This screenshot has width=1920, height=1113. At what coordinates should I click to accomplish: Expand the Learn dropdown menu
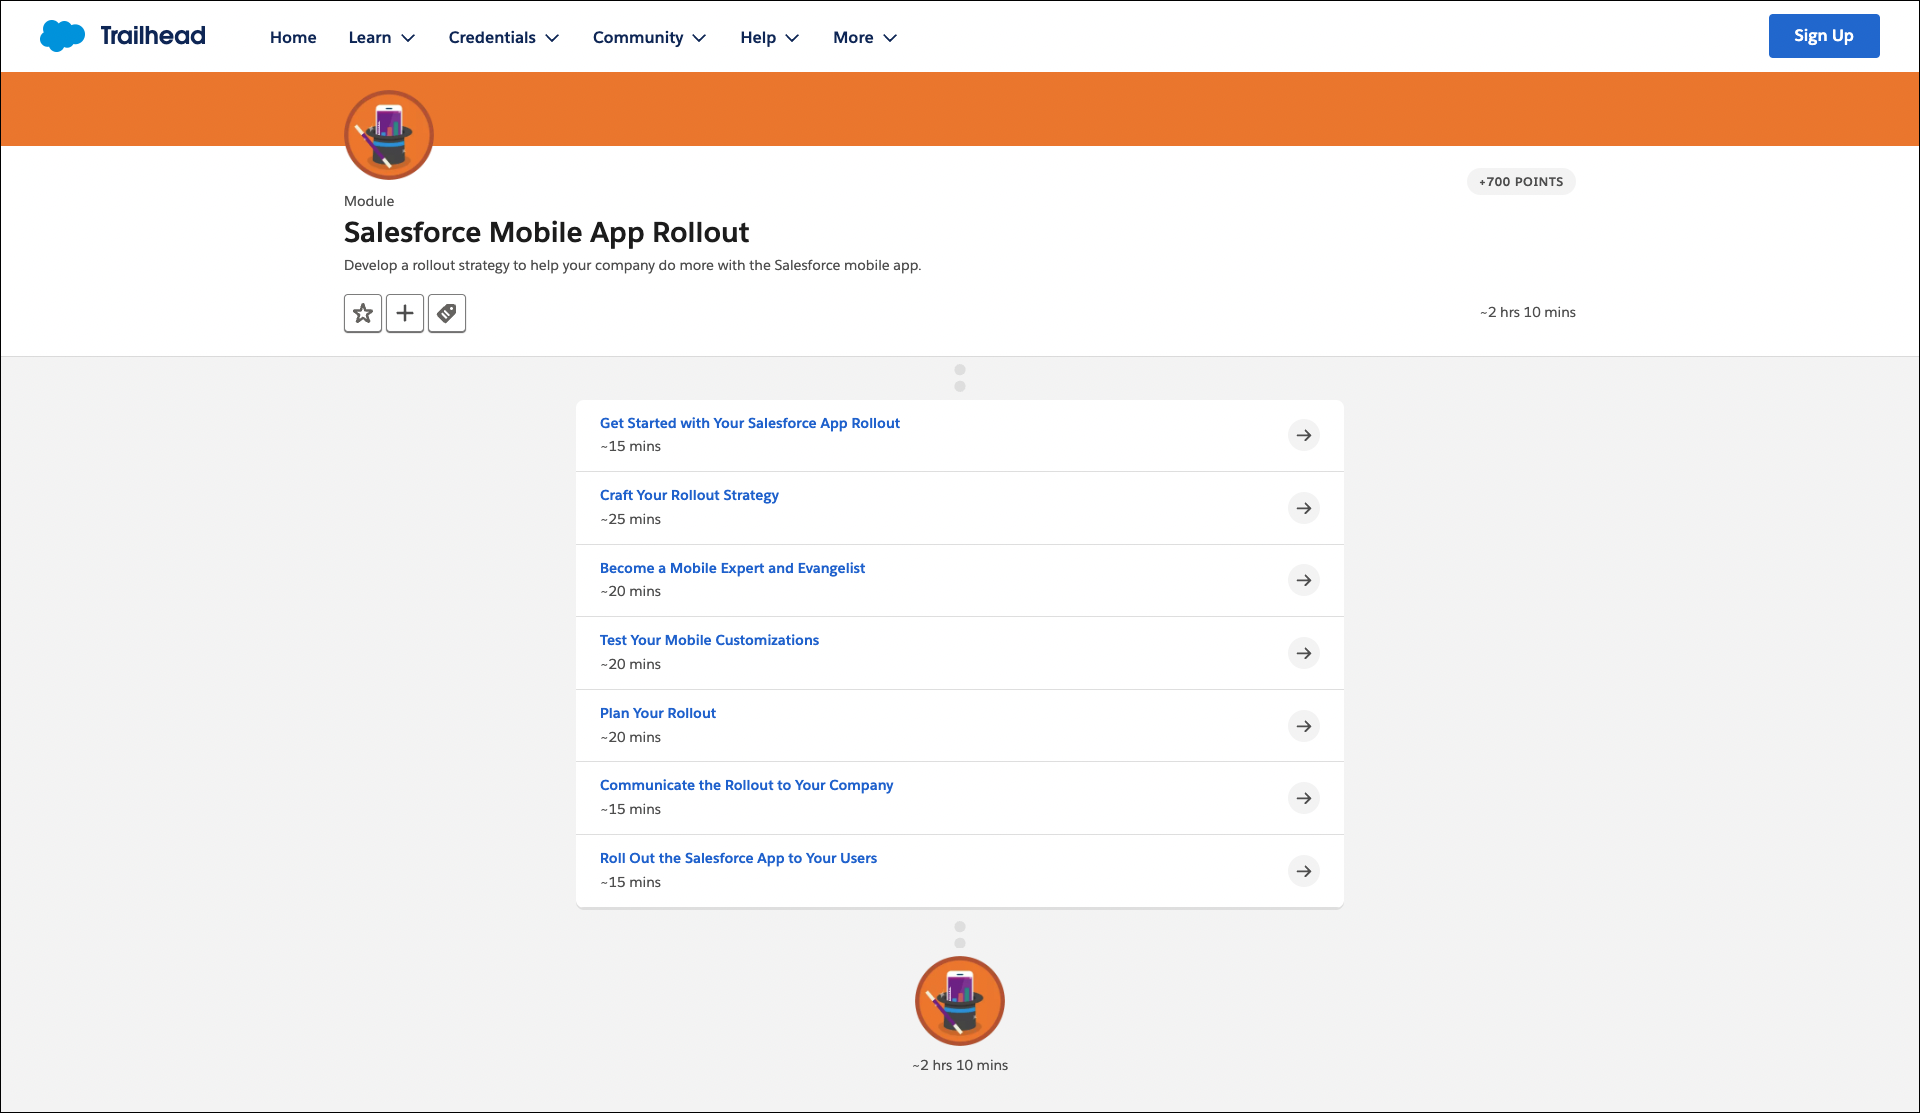382,37
